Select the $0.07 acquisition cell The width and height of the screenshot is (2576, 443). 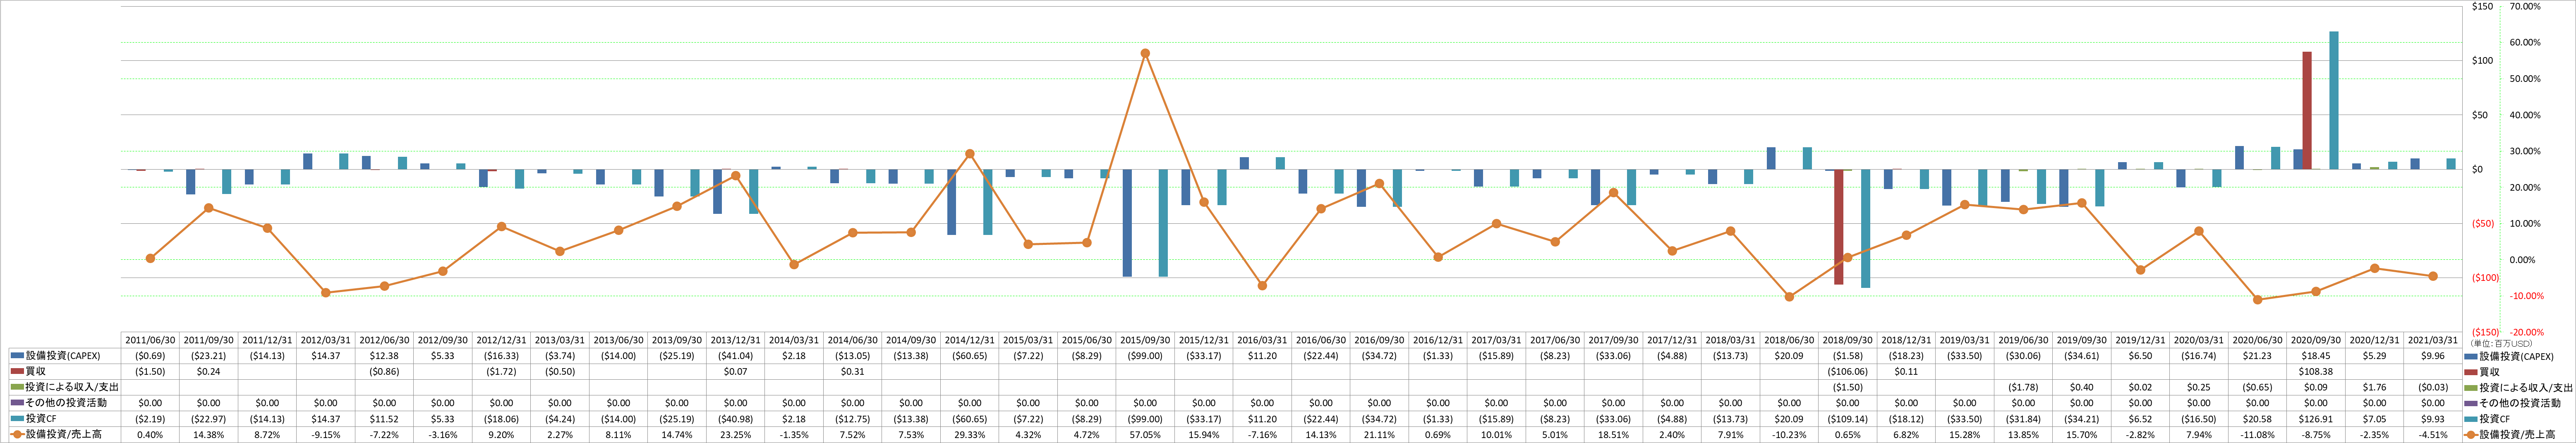coord(735,371)
